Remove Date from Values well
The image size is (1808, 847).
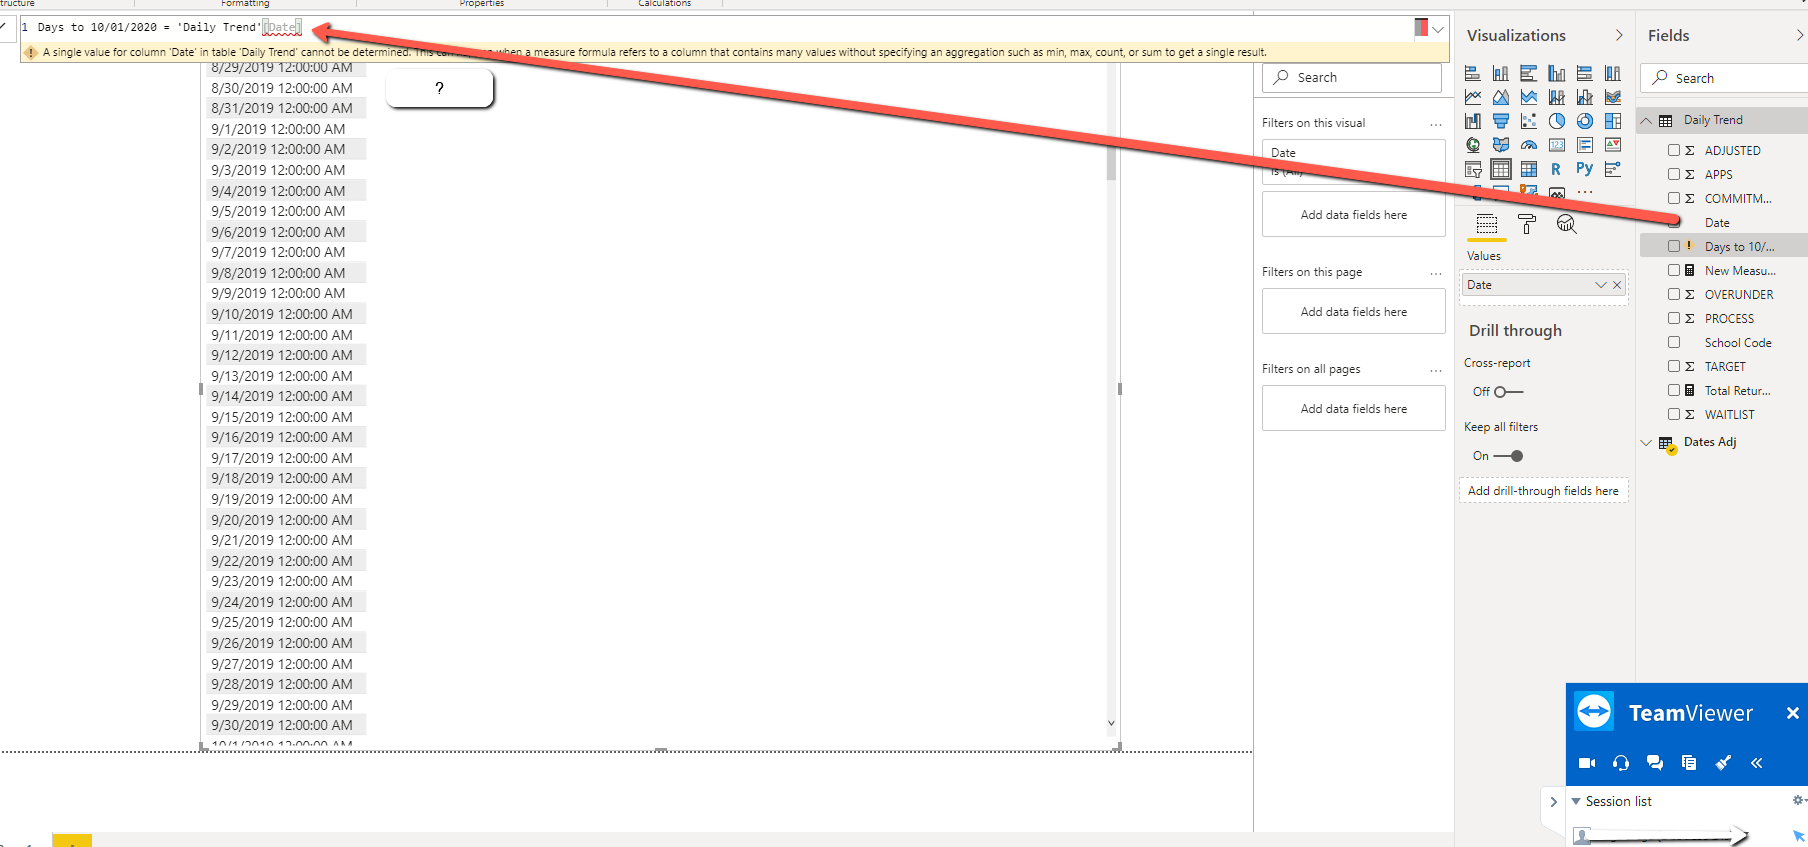(x=1617, y=285)
